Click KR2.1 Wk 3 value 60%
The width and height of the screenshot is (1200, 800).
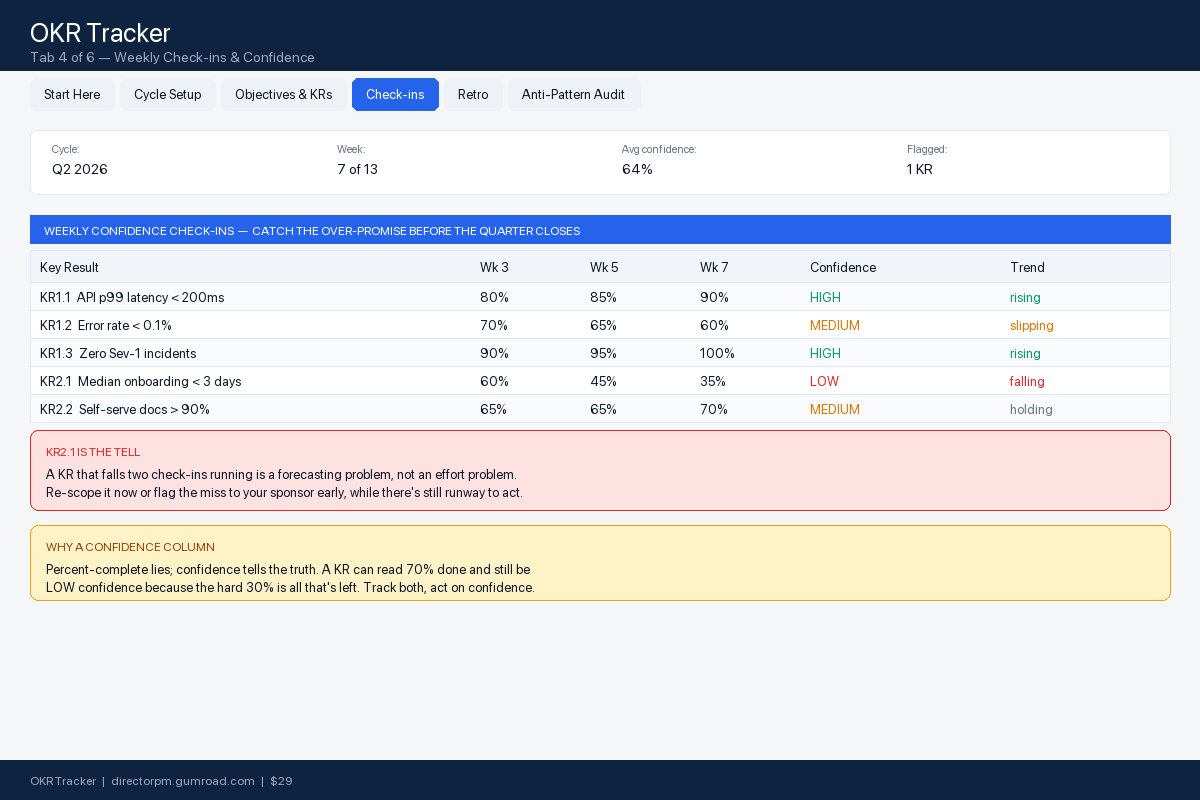(494, 381)
